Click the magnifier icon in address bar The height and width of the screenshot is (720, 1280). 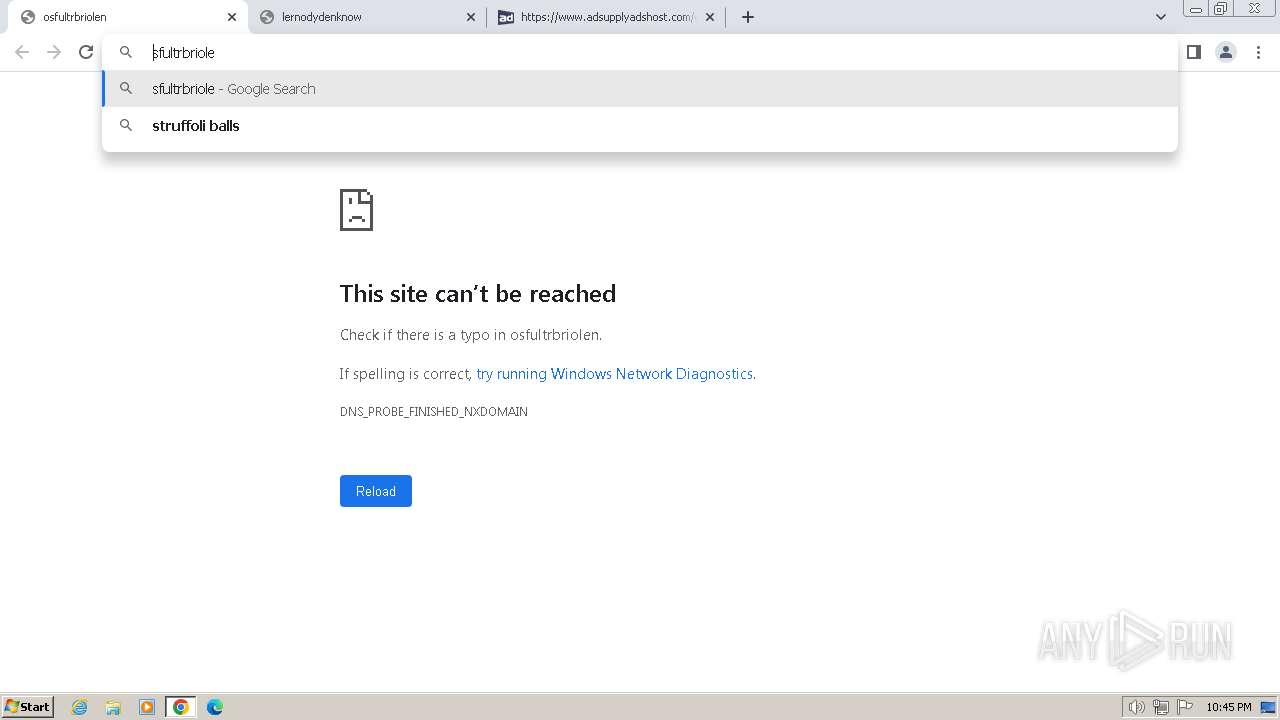[126, 52]
